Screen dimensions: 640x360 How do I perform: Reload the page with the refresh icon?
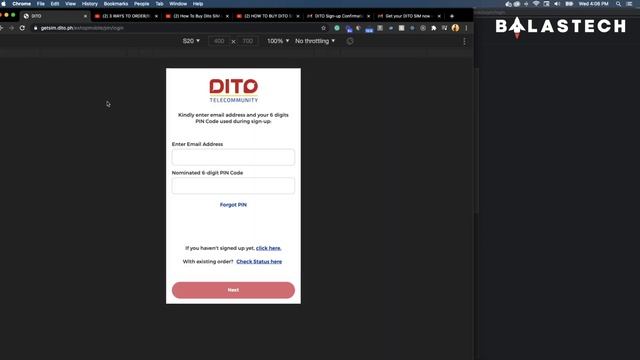pyautogui.click(x=22, y=28)
